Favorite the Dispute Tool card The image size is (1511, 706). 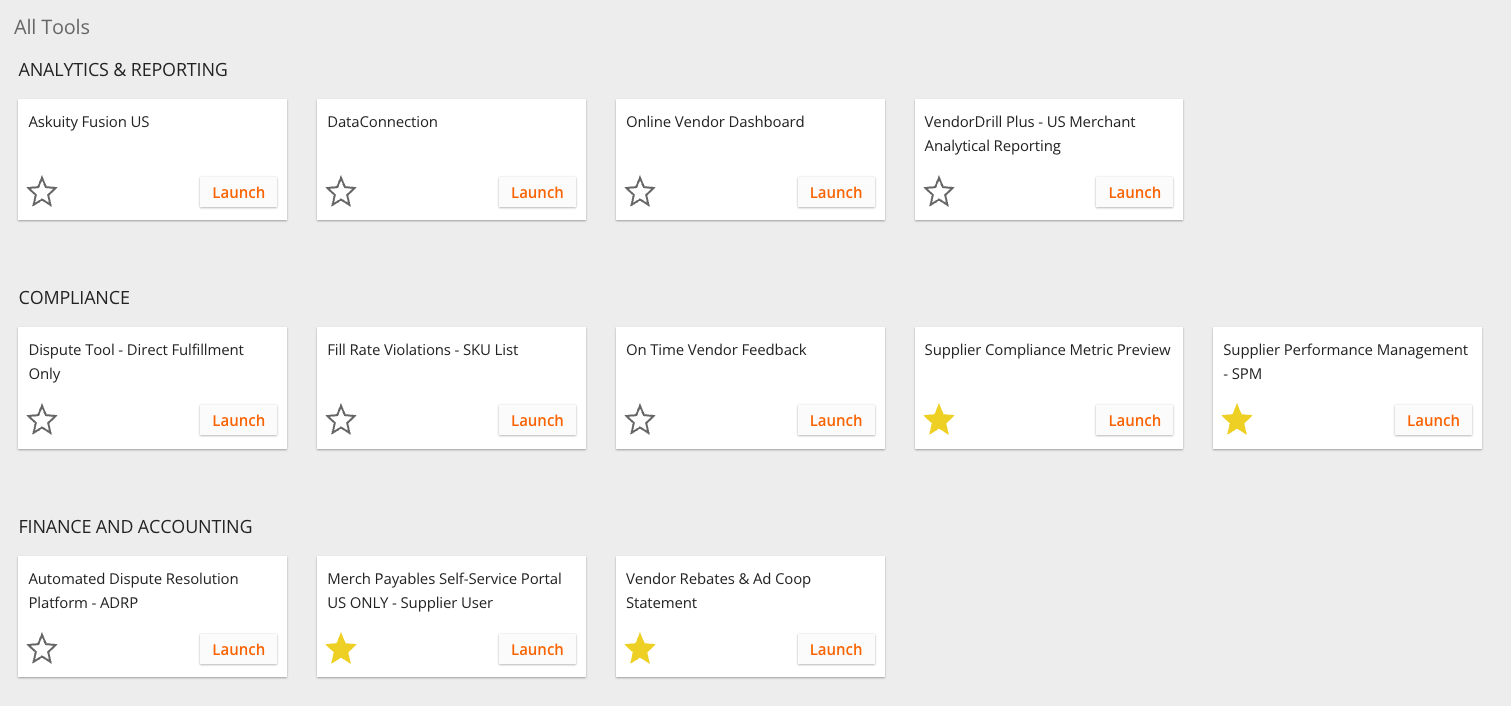42,419
